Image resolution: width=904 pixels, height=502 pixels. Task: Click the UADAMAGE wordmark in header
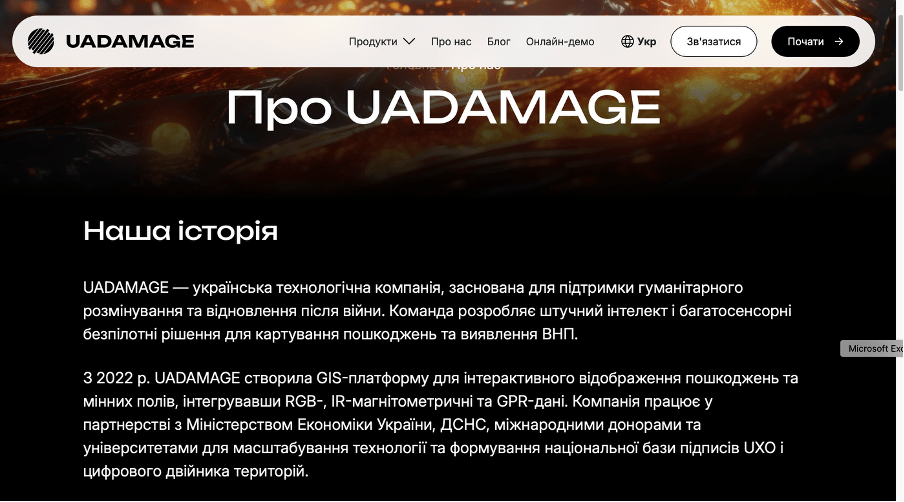click(x=130, y=41)
